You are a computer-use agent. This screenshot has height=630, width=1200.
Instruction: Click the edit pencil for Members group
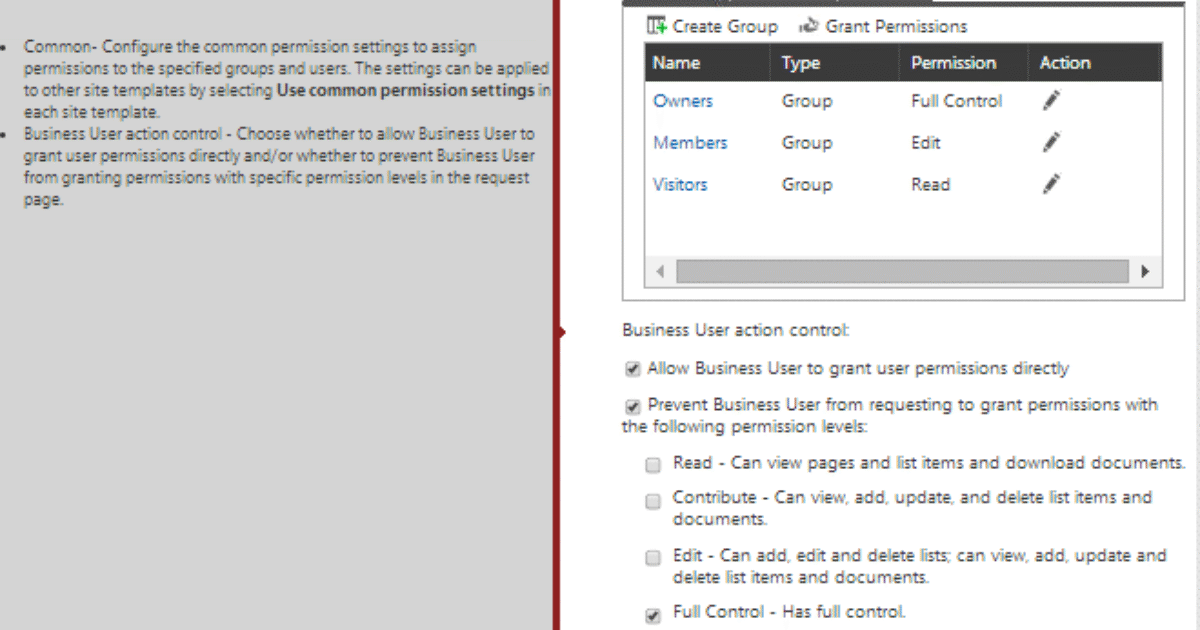[1051, 142]
